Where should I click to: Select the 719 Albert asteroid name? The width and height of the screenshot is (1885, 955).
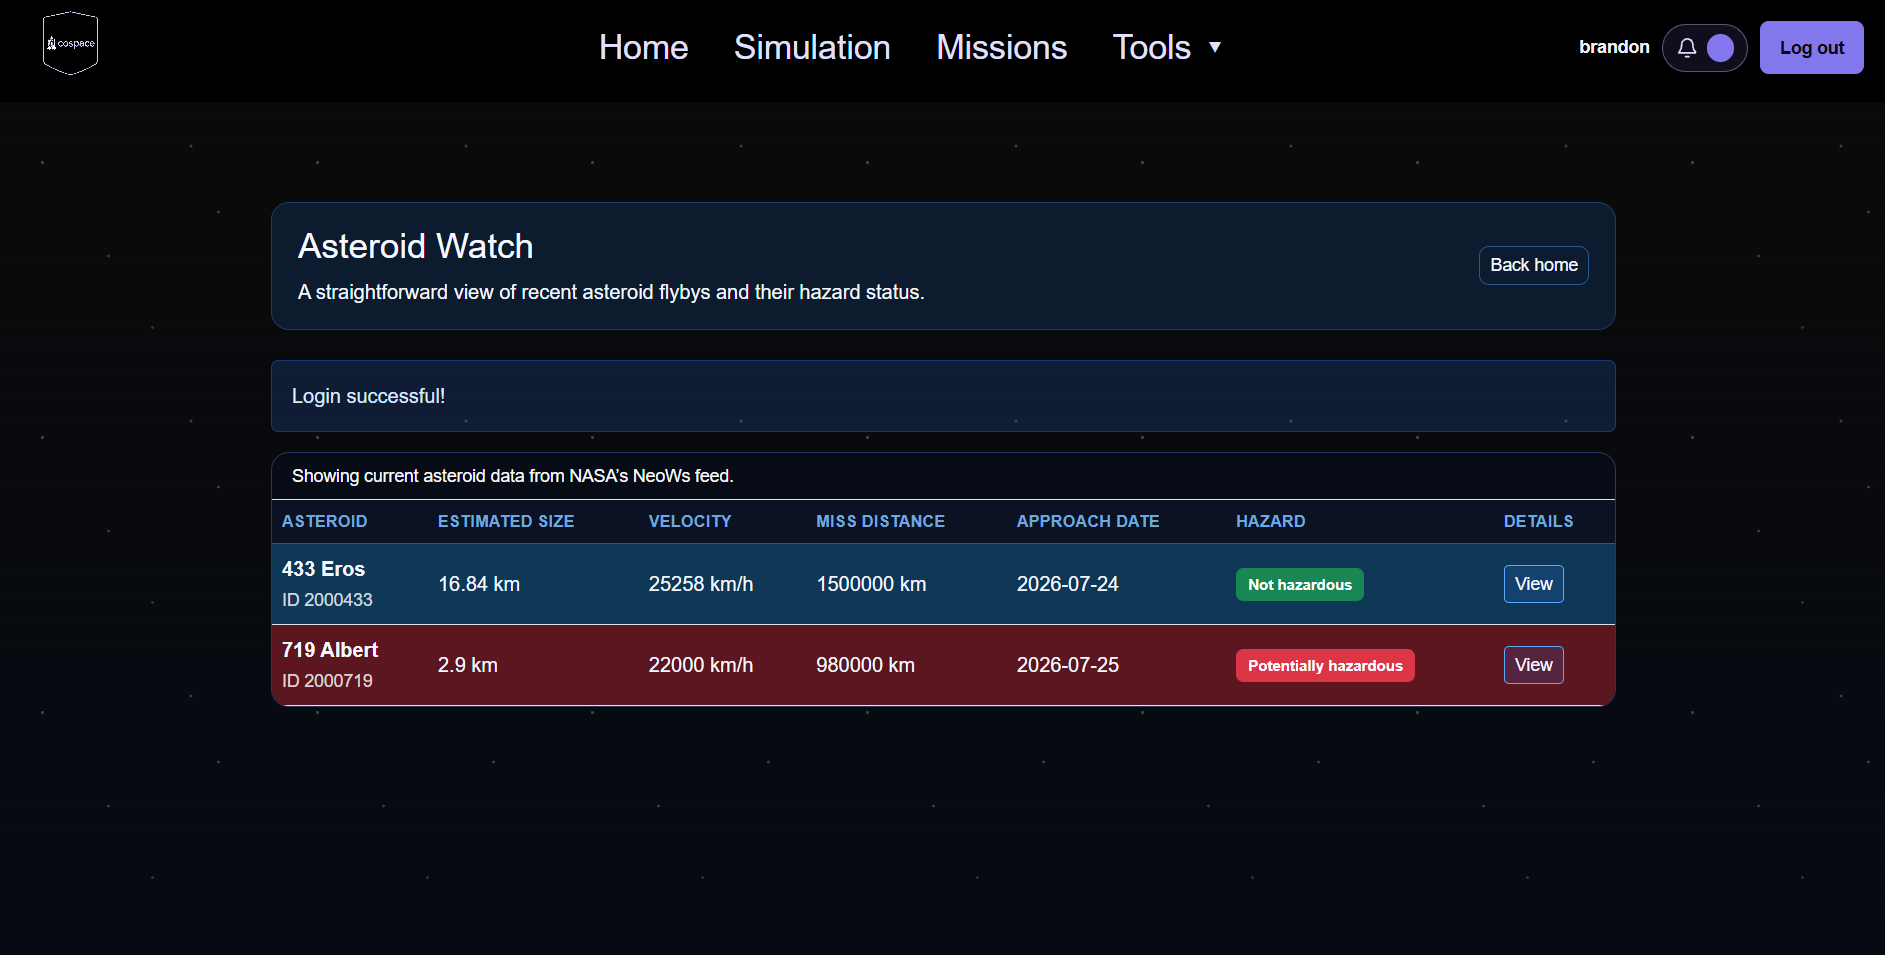pyautogui.click(x=330, y=650)
